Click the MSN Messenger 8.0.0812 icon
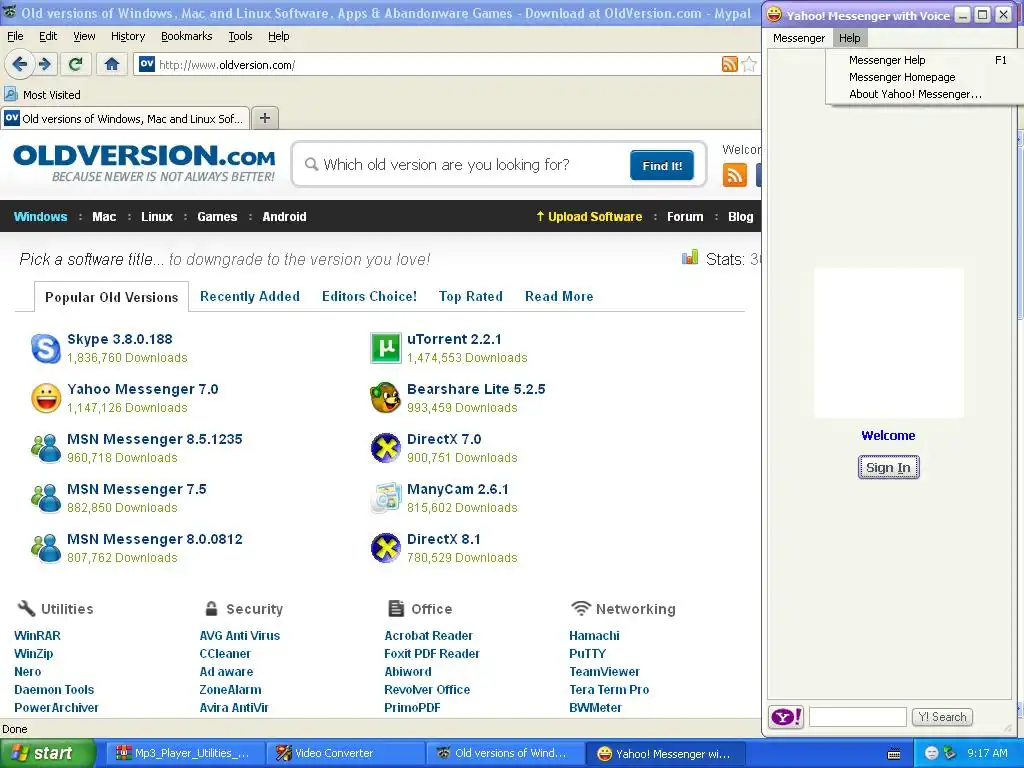Screen dimensions: 1024x768 pos(46,548)
